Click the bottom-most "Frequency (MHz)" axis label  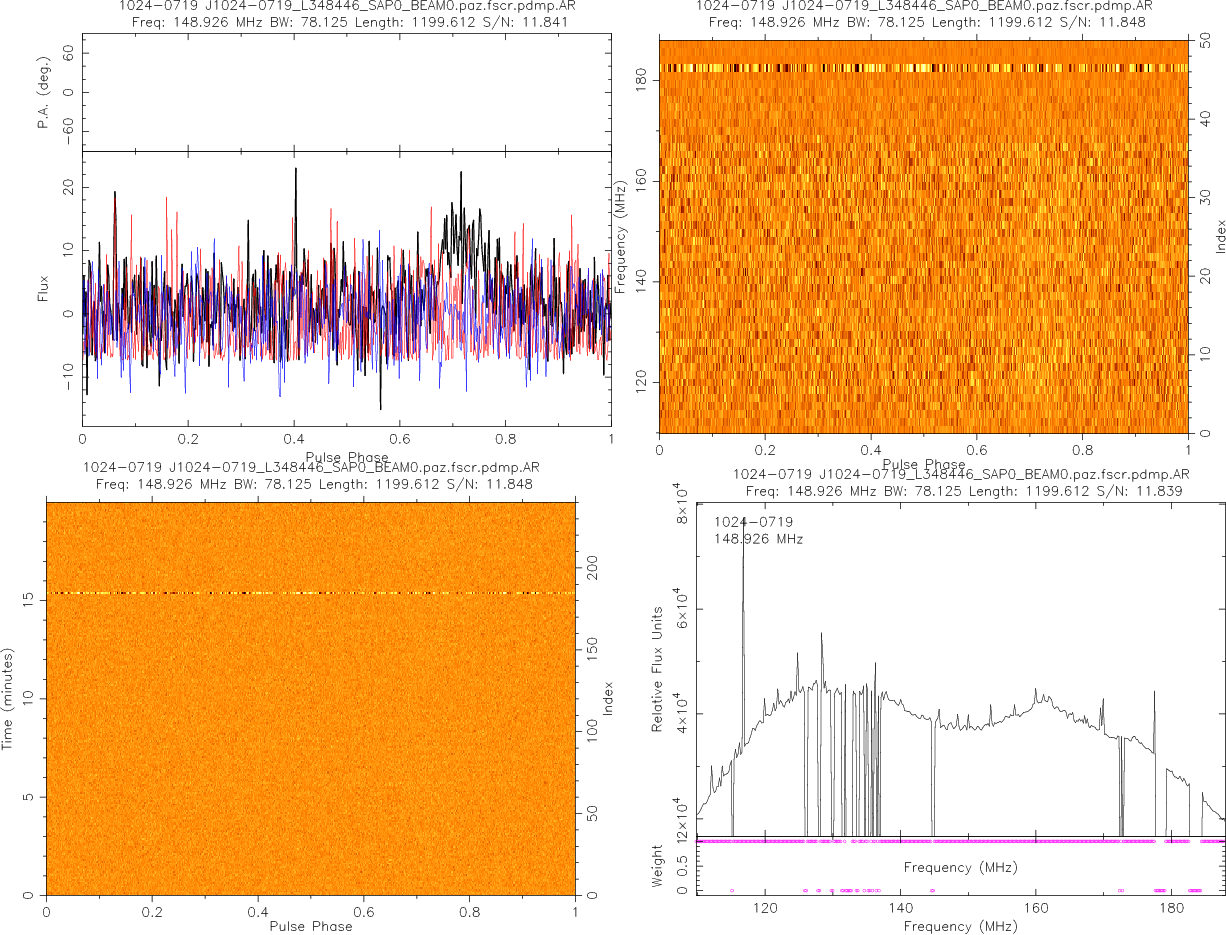pyautogui.click(x=961, y=927)
